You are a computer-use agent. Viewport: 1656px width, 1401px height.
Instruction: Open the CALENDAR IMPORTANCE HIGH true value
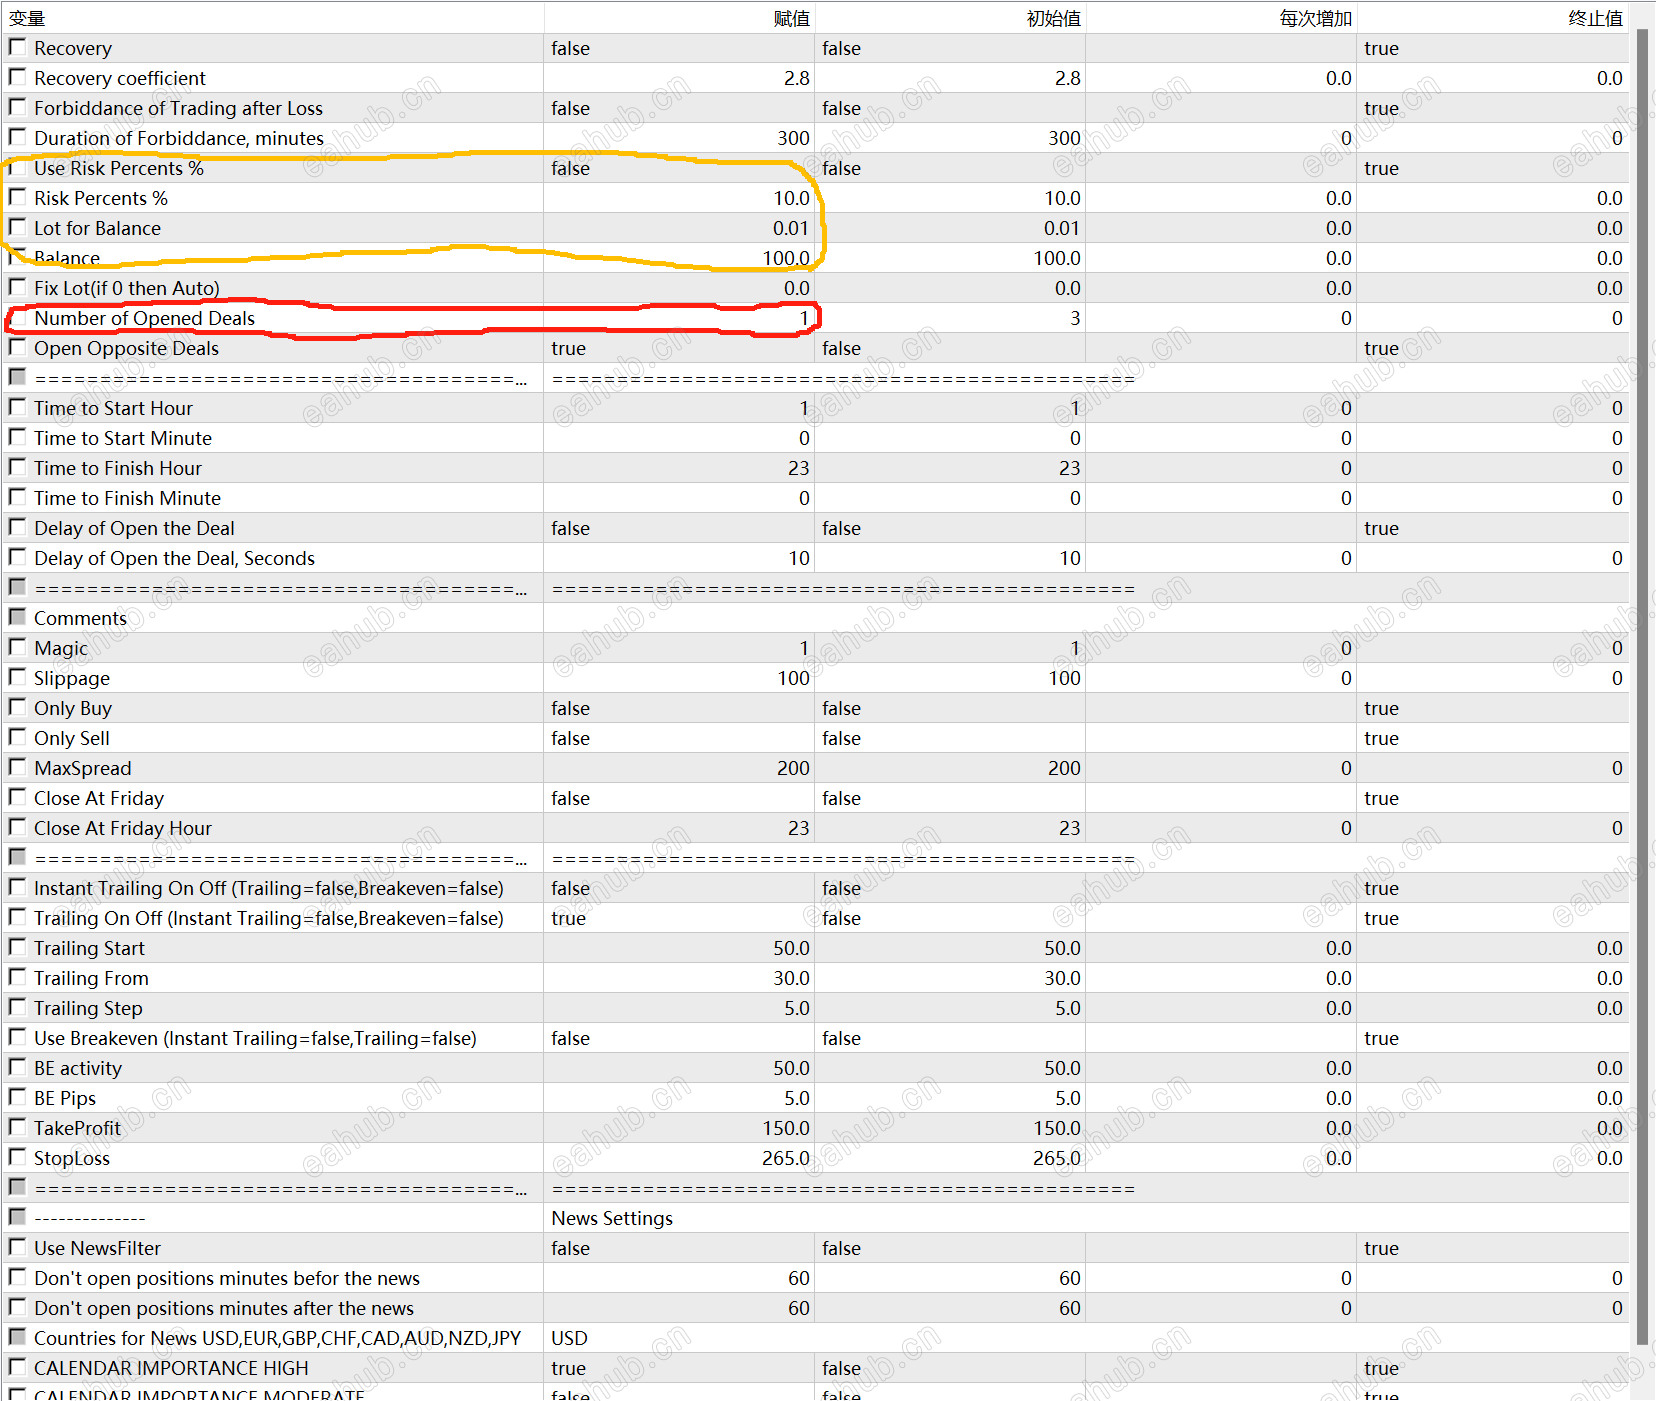(680, 1368)
